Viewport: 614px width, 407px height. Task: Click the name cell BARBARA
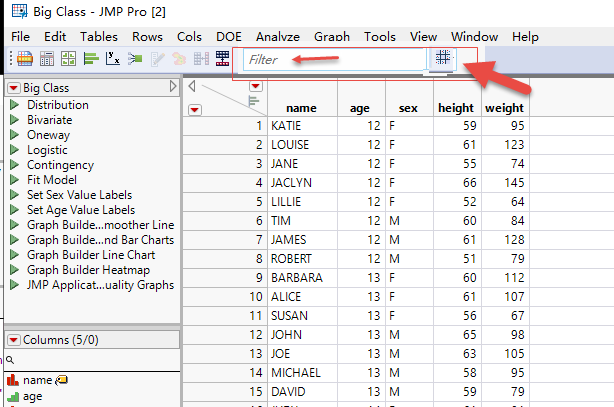302,278
